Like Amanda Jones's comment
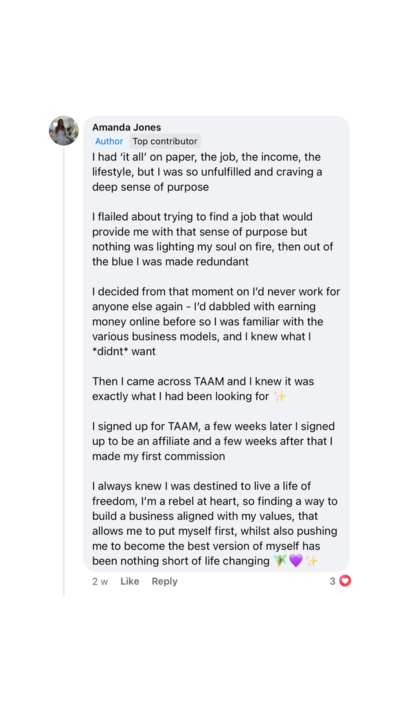 click(x=130, y=581)
